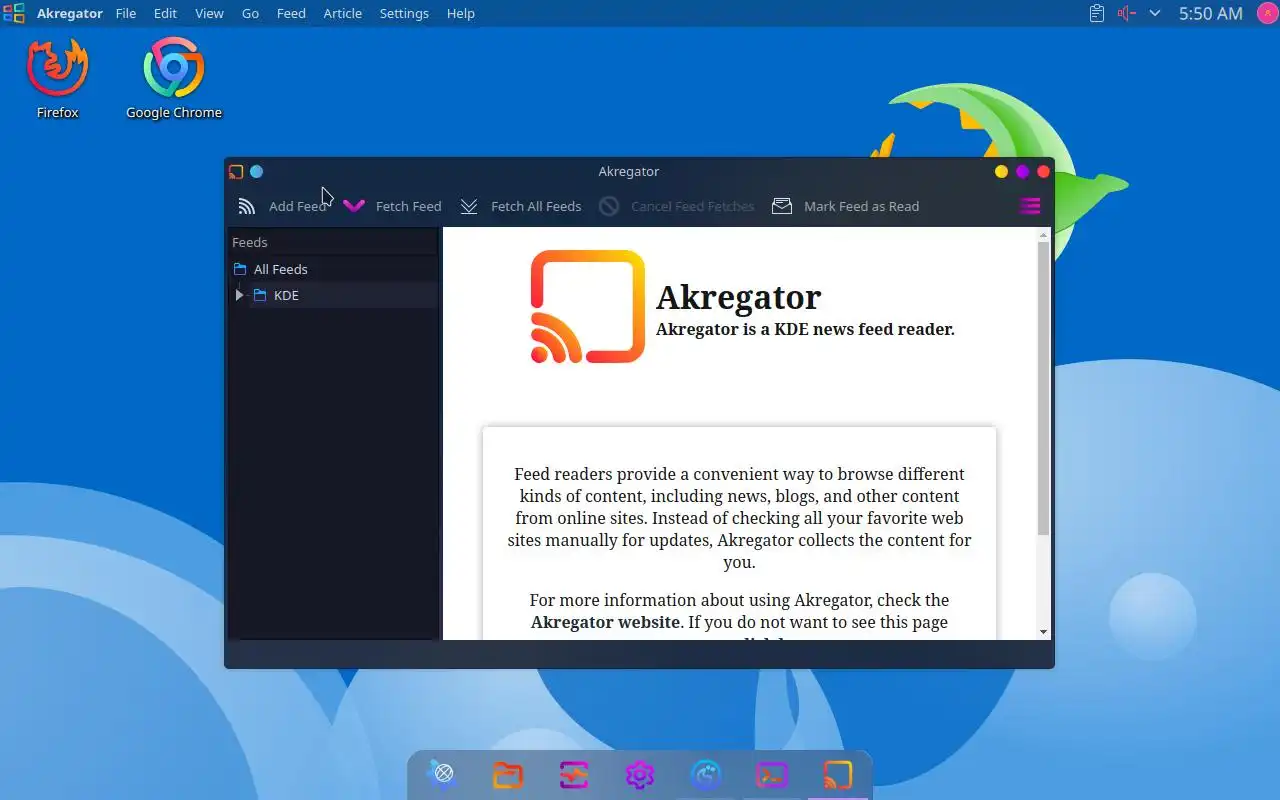1280x800 pixels.
Task: Open the application launcher at top left
Action: coord(14,13)
